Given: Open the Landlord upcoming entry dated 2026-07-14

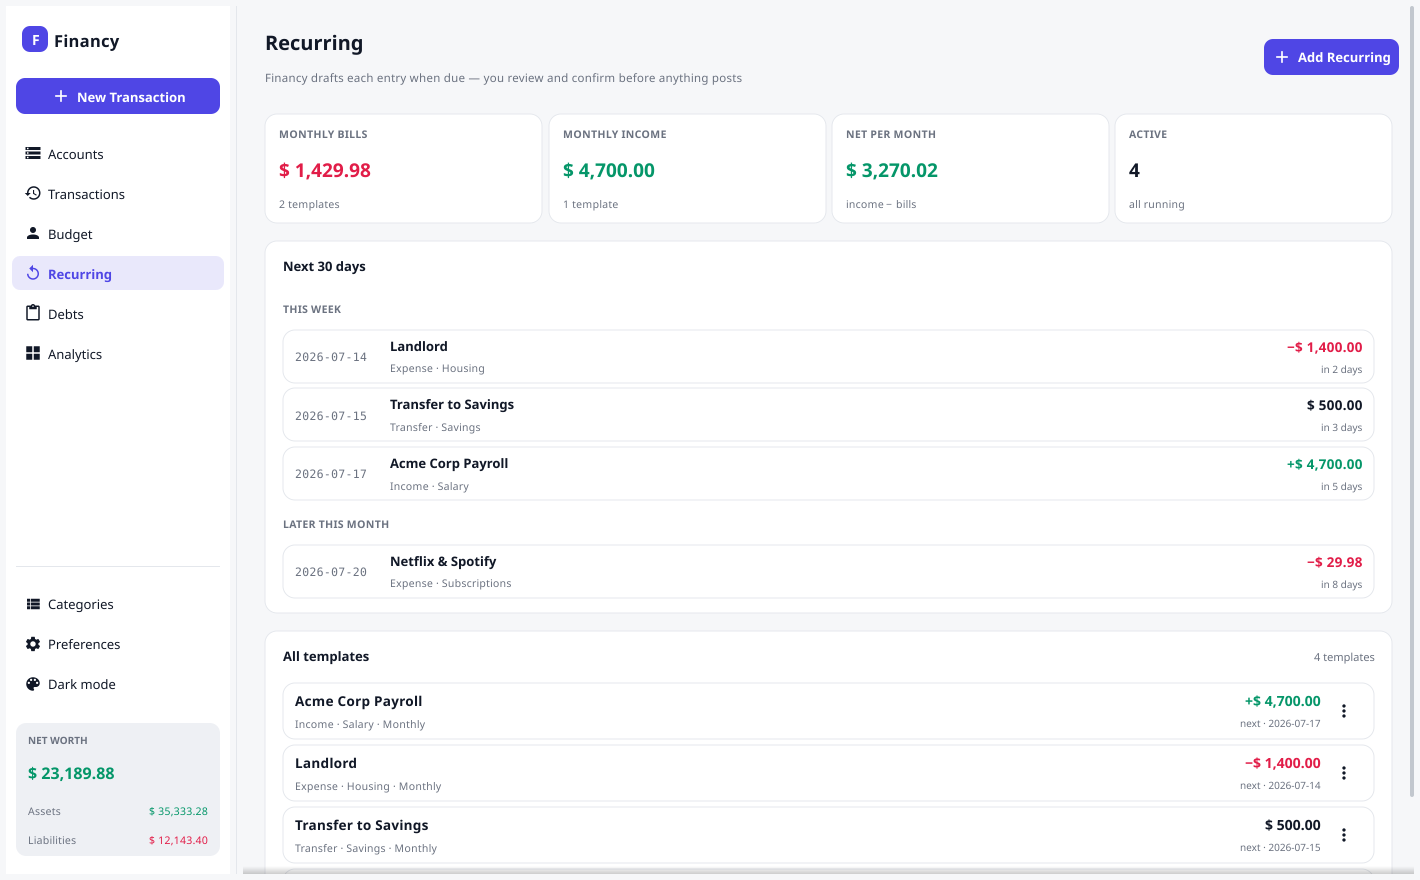Looking at the screenshot, I should coord(828,357).
